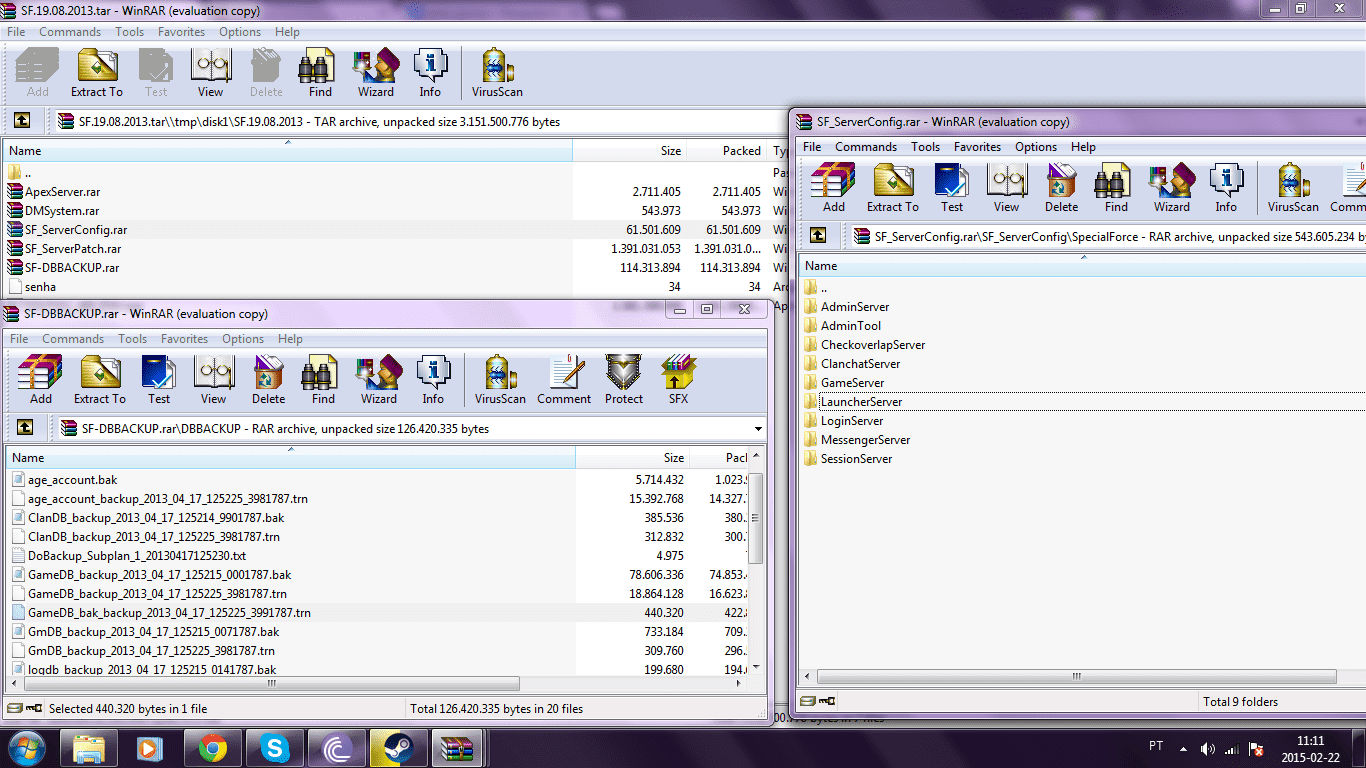Select the AdminServer folder
The image size is (1366, 768).
coord(855,307)
